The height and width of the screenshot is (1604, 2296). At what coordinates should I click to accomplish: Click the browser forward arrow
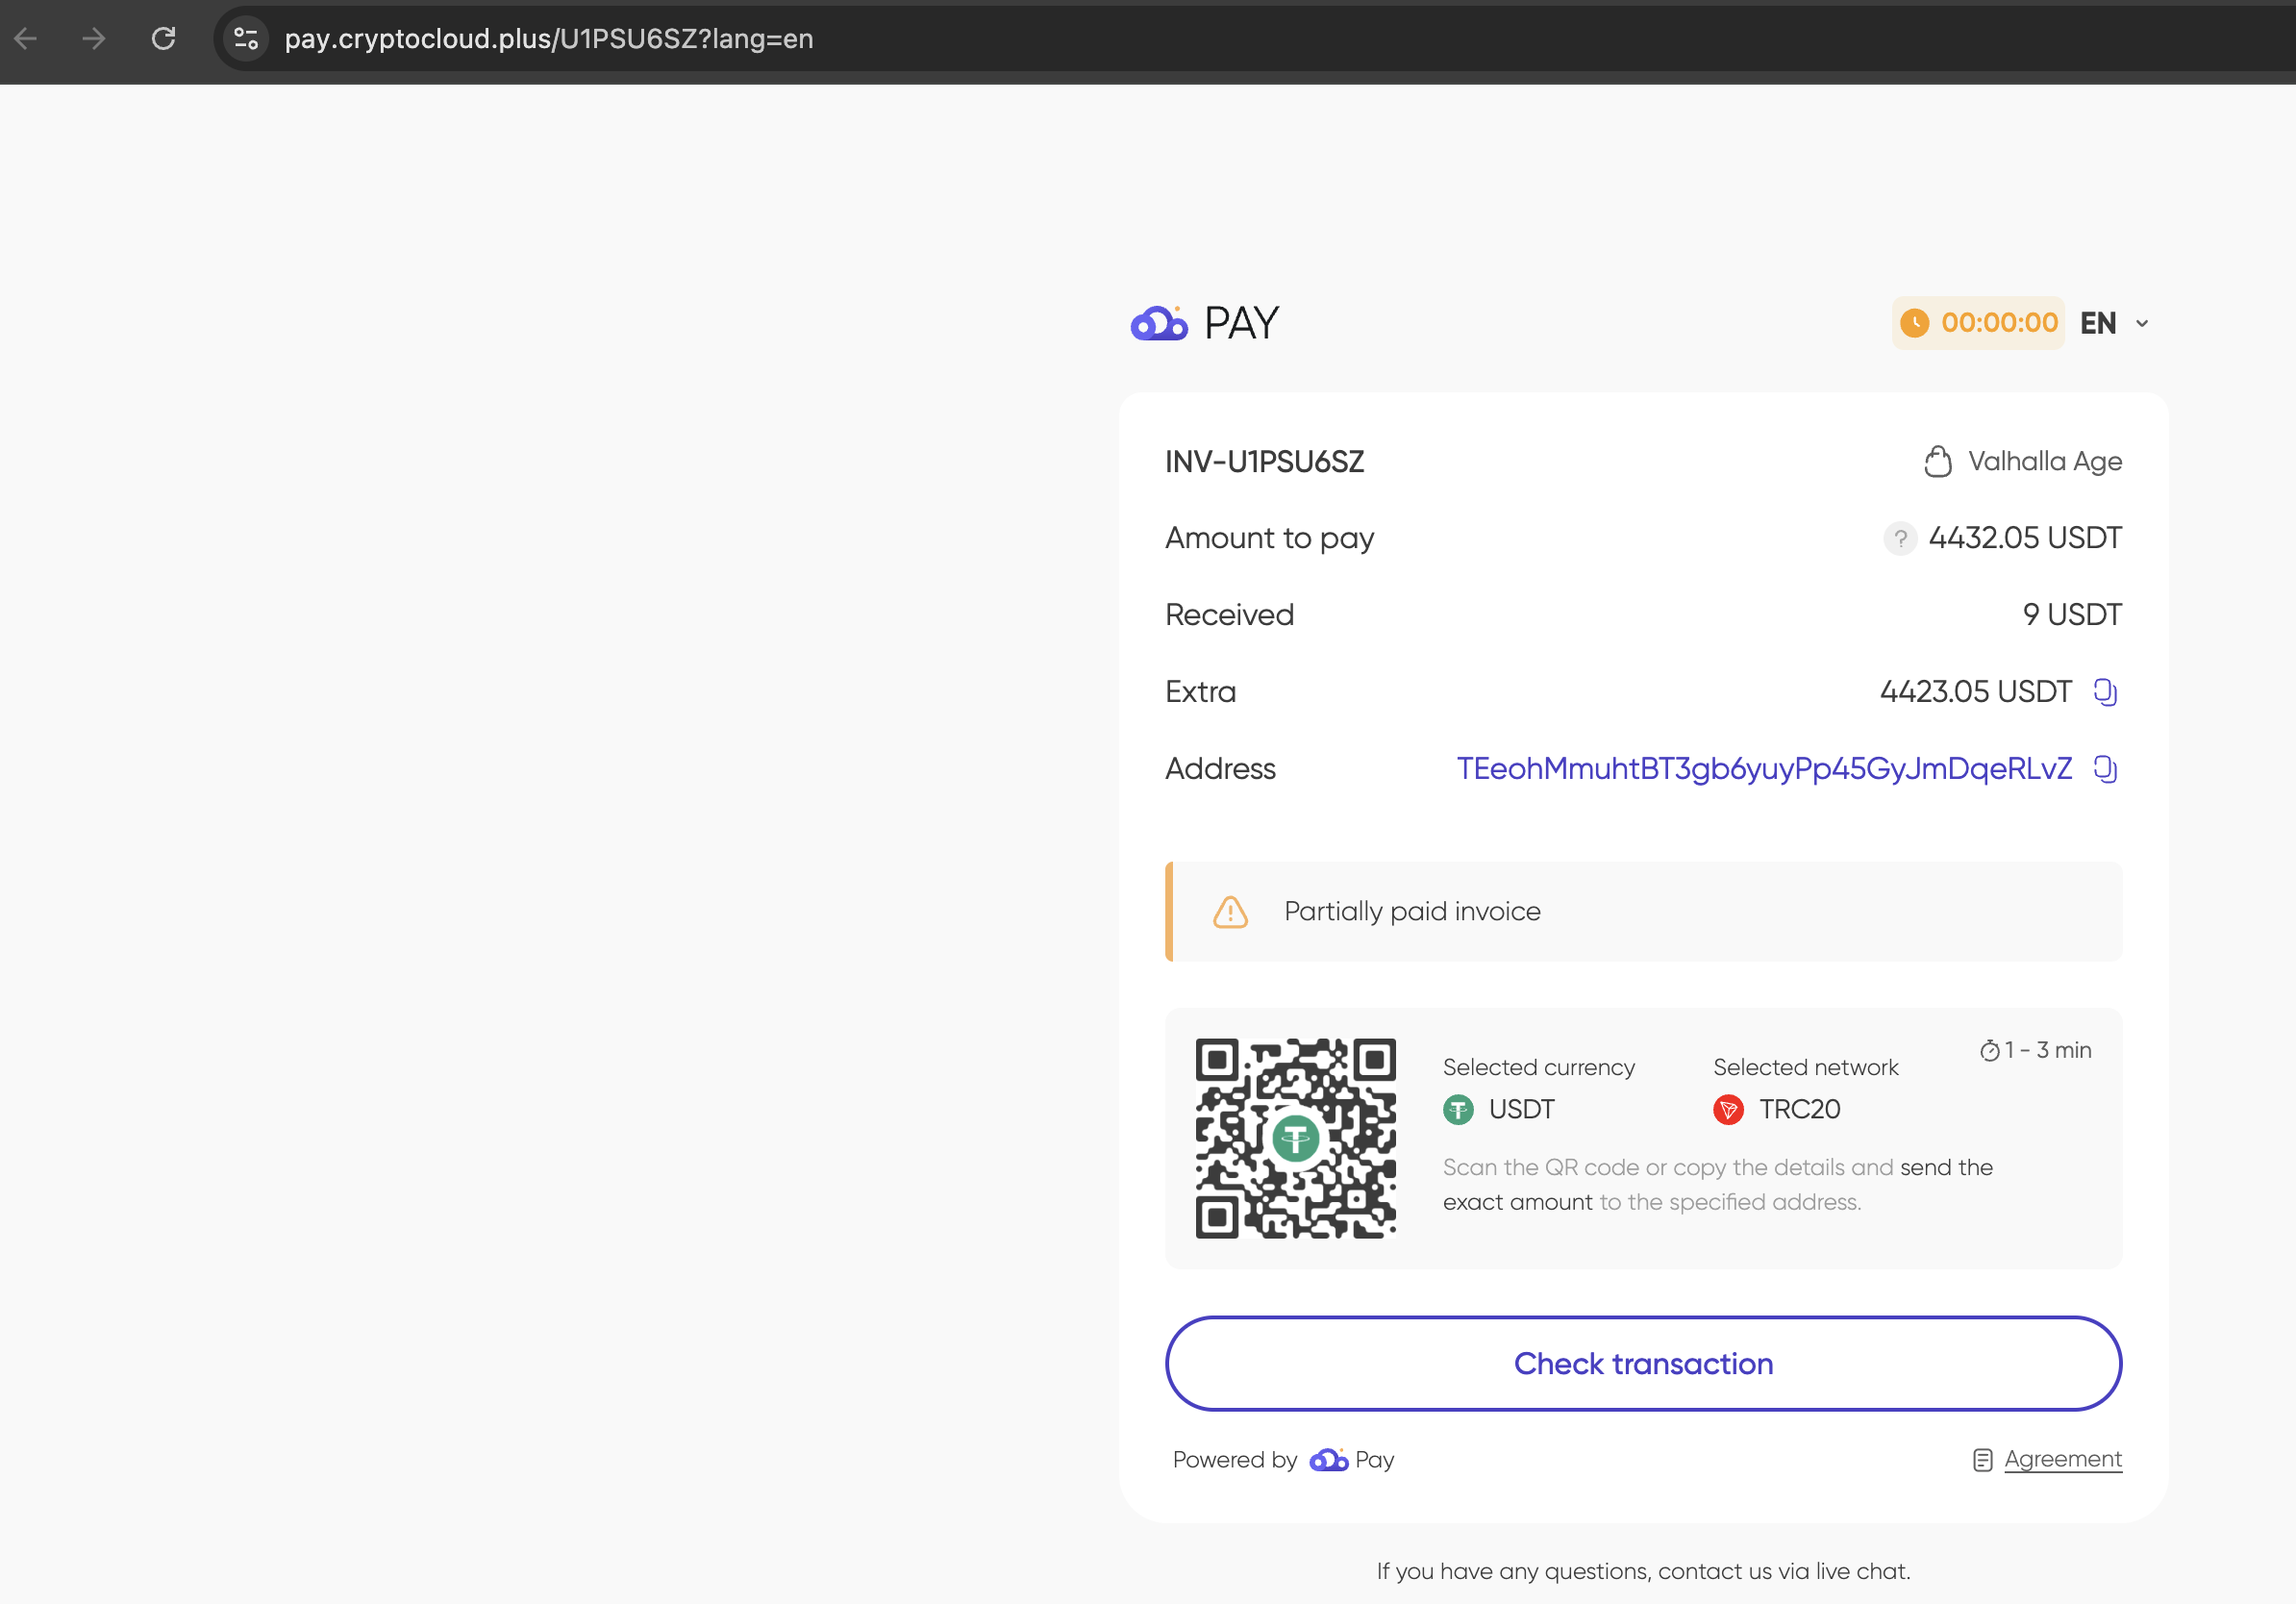coord(94,39)
